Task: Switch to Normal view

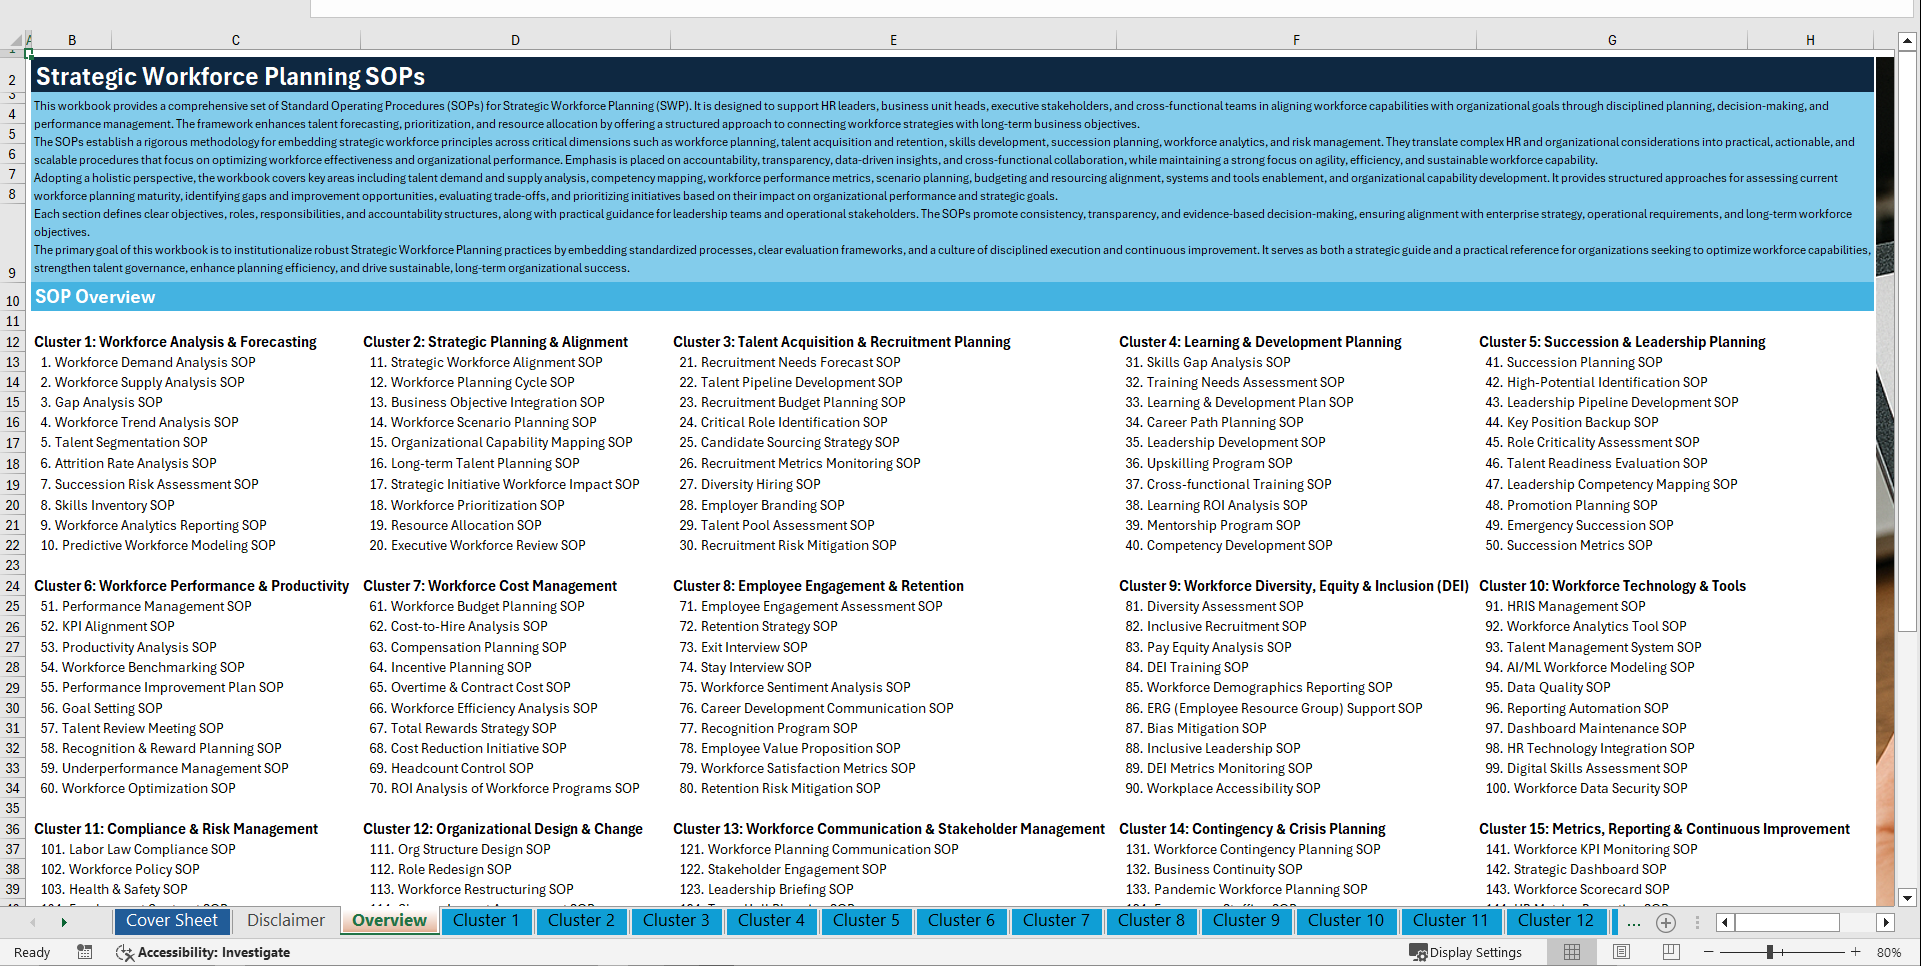Action: coord(1572,952)
